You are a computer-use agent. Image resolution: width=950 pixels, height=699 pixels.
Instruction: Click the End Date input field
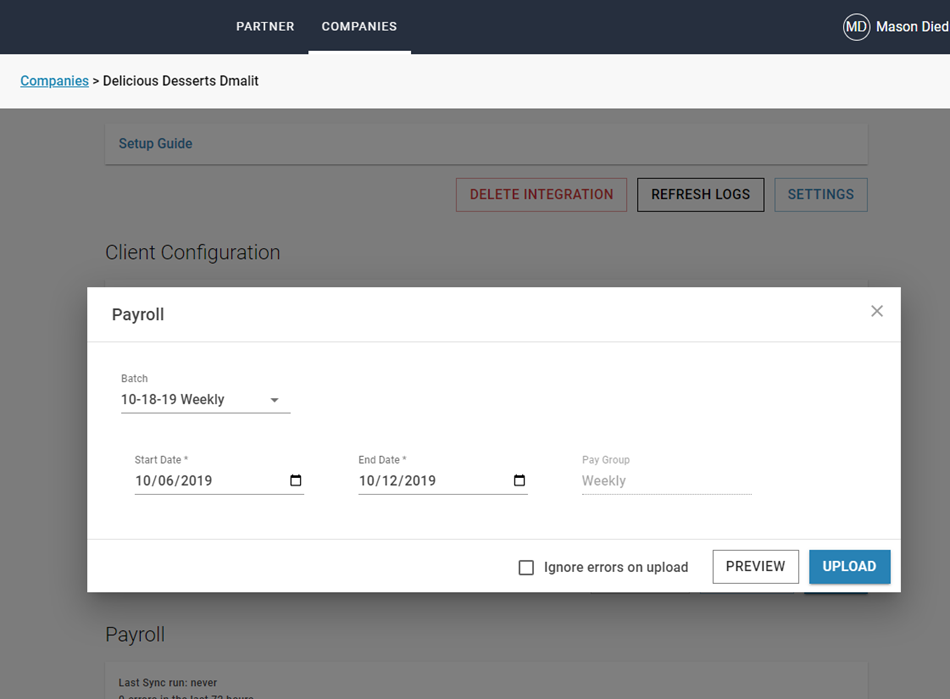(410, 481)
